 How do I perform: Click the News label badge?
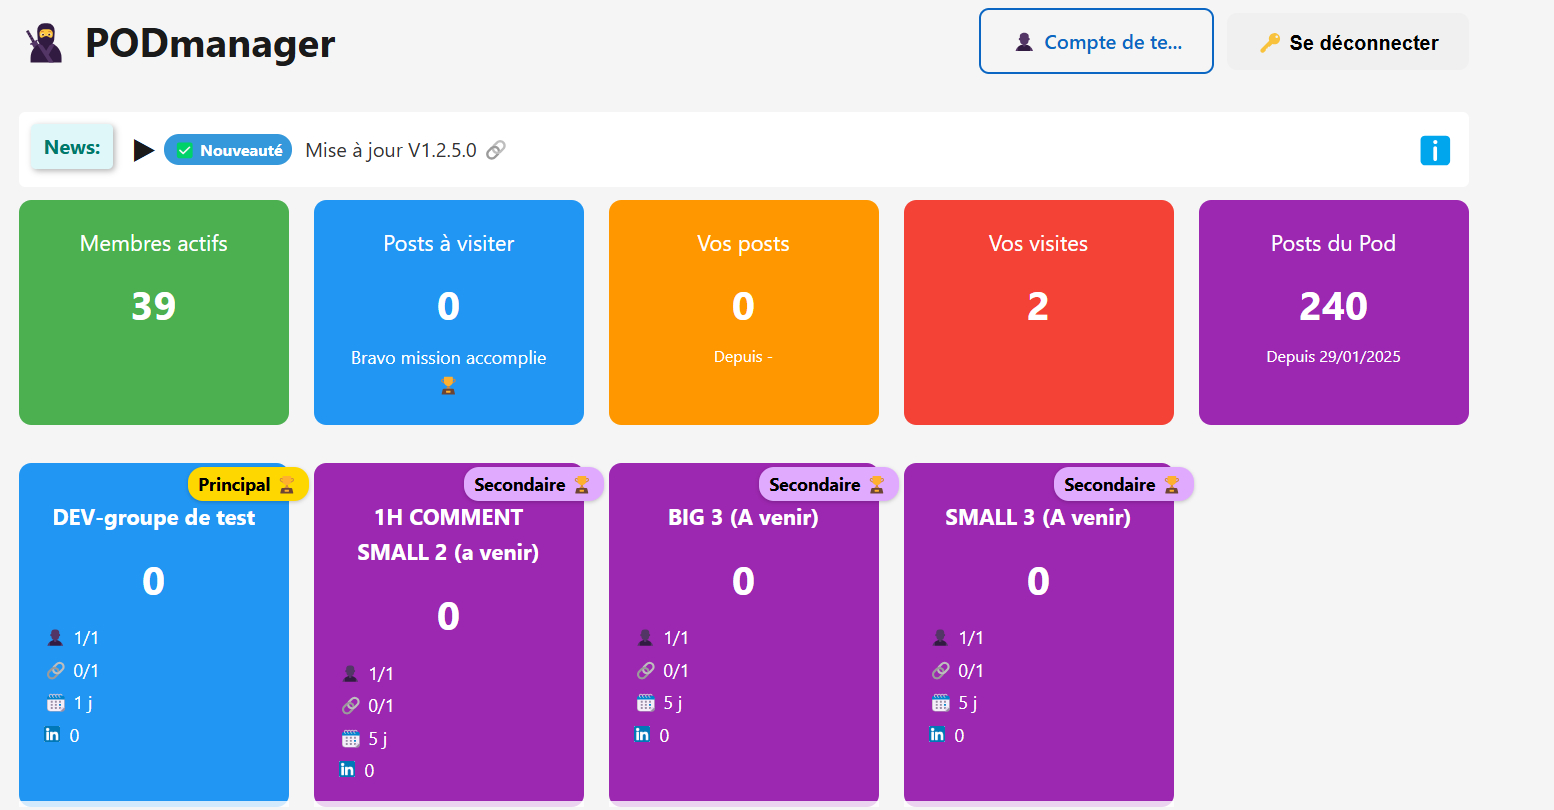tap(72, 146)
